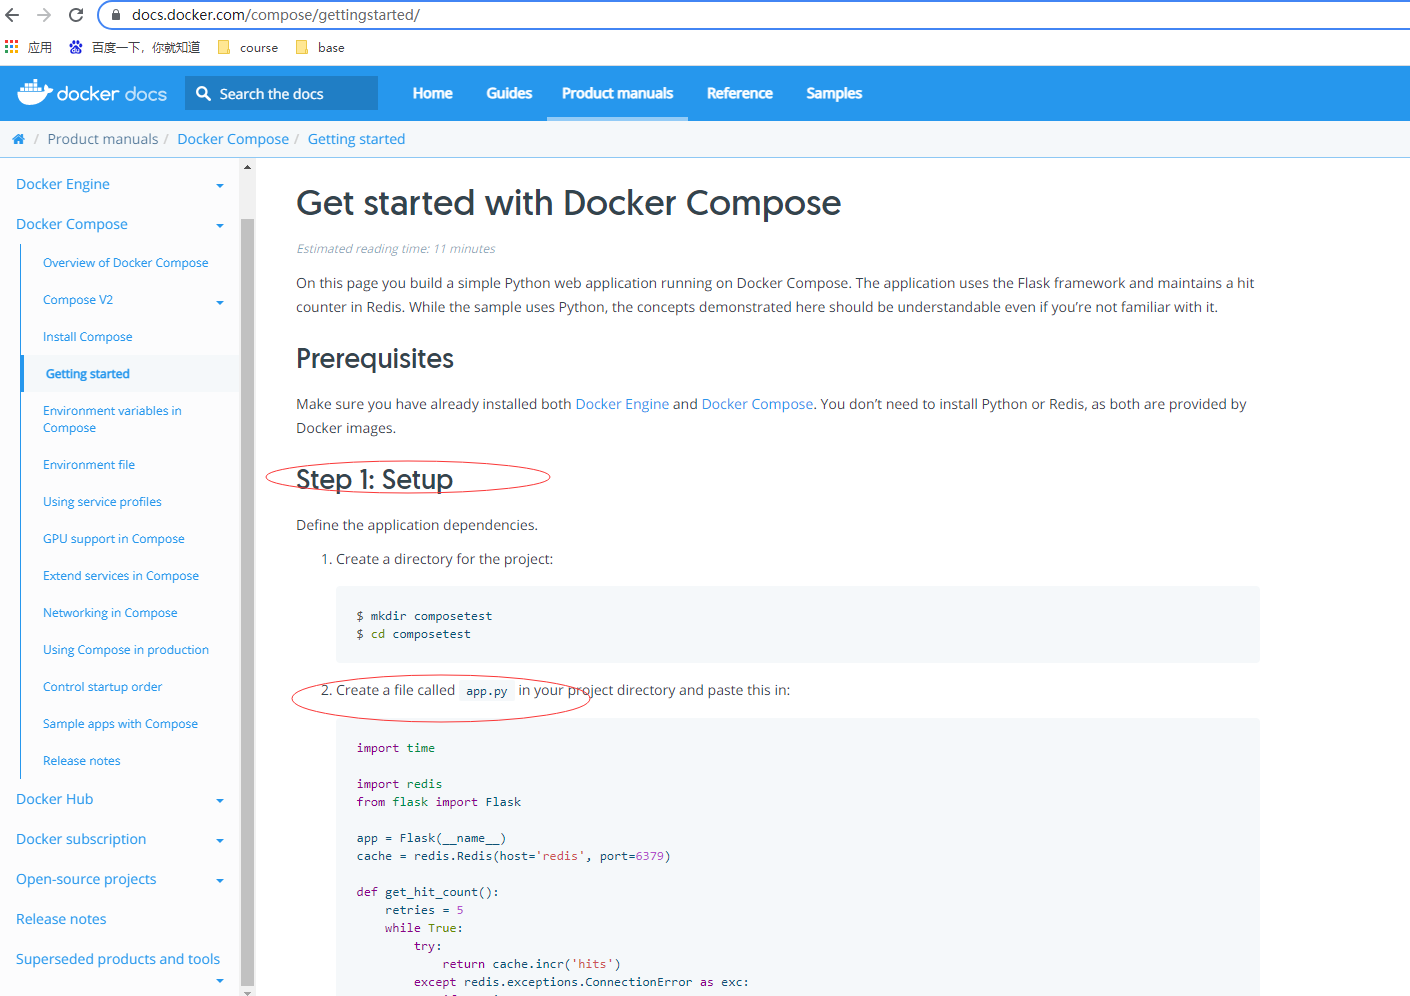Expand the Docker subscription caret
The height and width of the screenshot is (996, 1410).
[220, 840]
